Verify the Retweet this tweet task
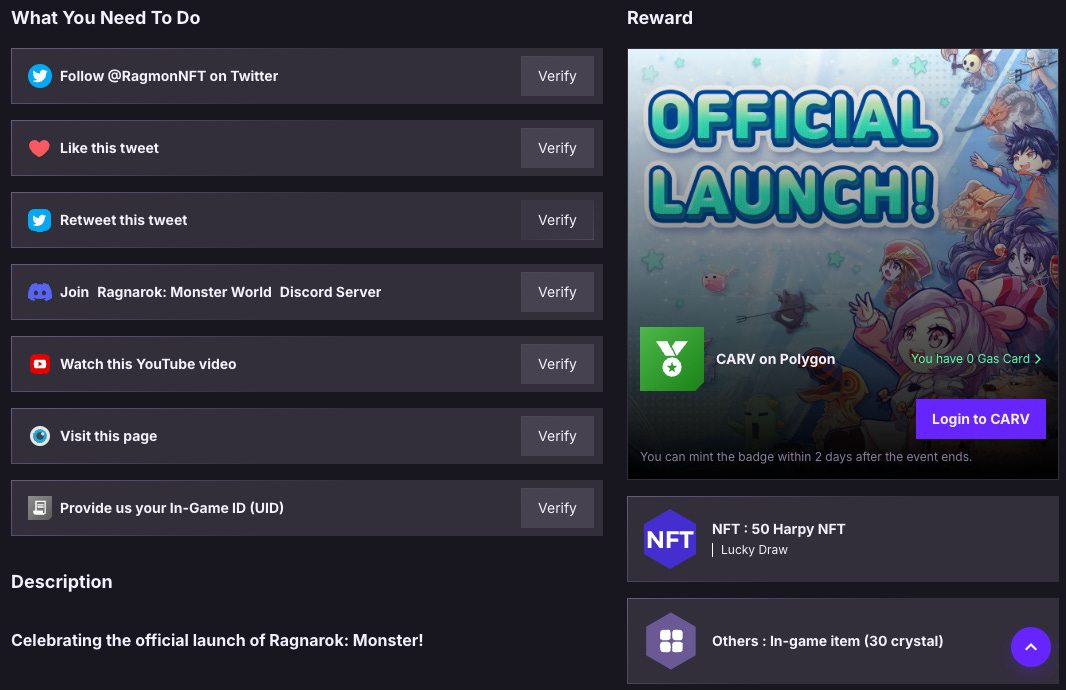The image size is (1066, 690). coord(557,220)
